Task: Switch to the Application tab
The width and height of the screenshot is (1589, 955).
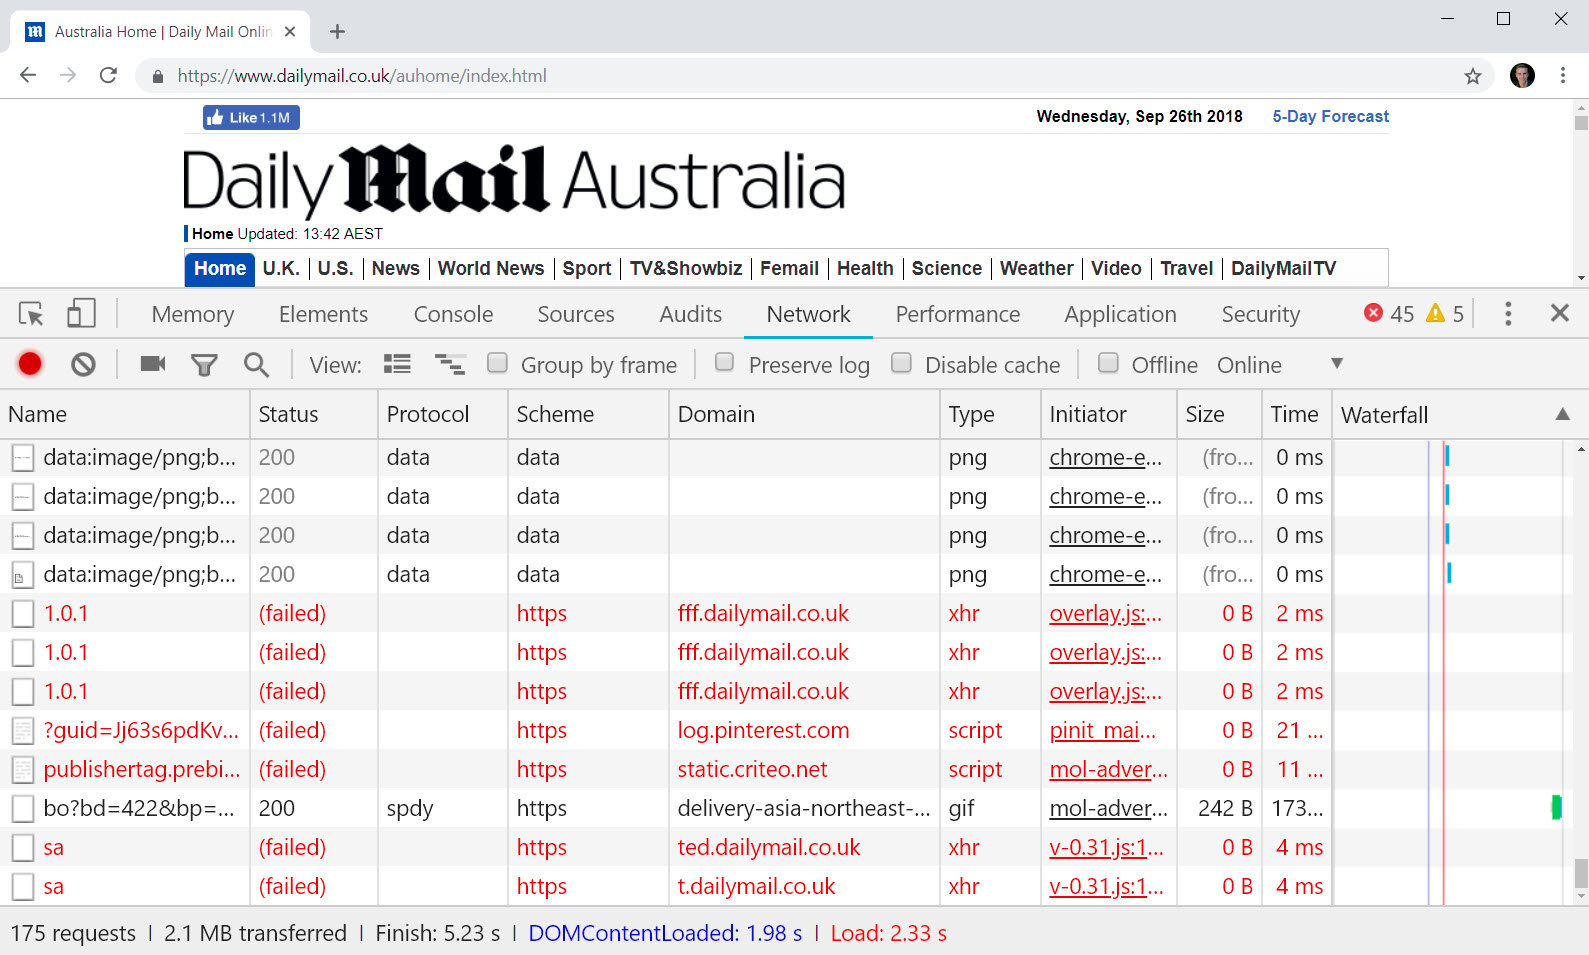Action: point(1120,314)
